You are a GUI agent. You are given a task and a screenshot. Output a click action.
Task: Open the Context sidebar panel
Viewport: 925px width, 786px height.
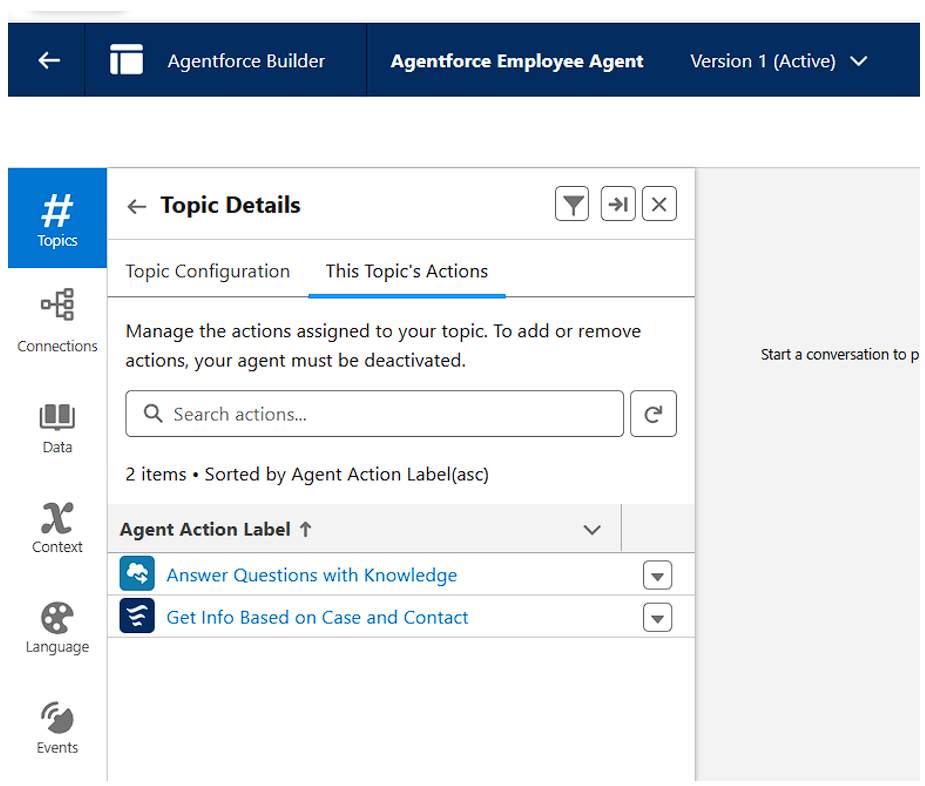[x=57, y=528]
